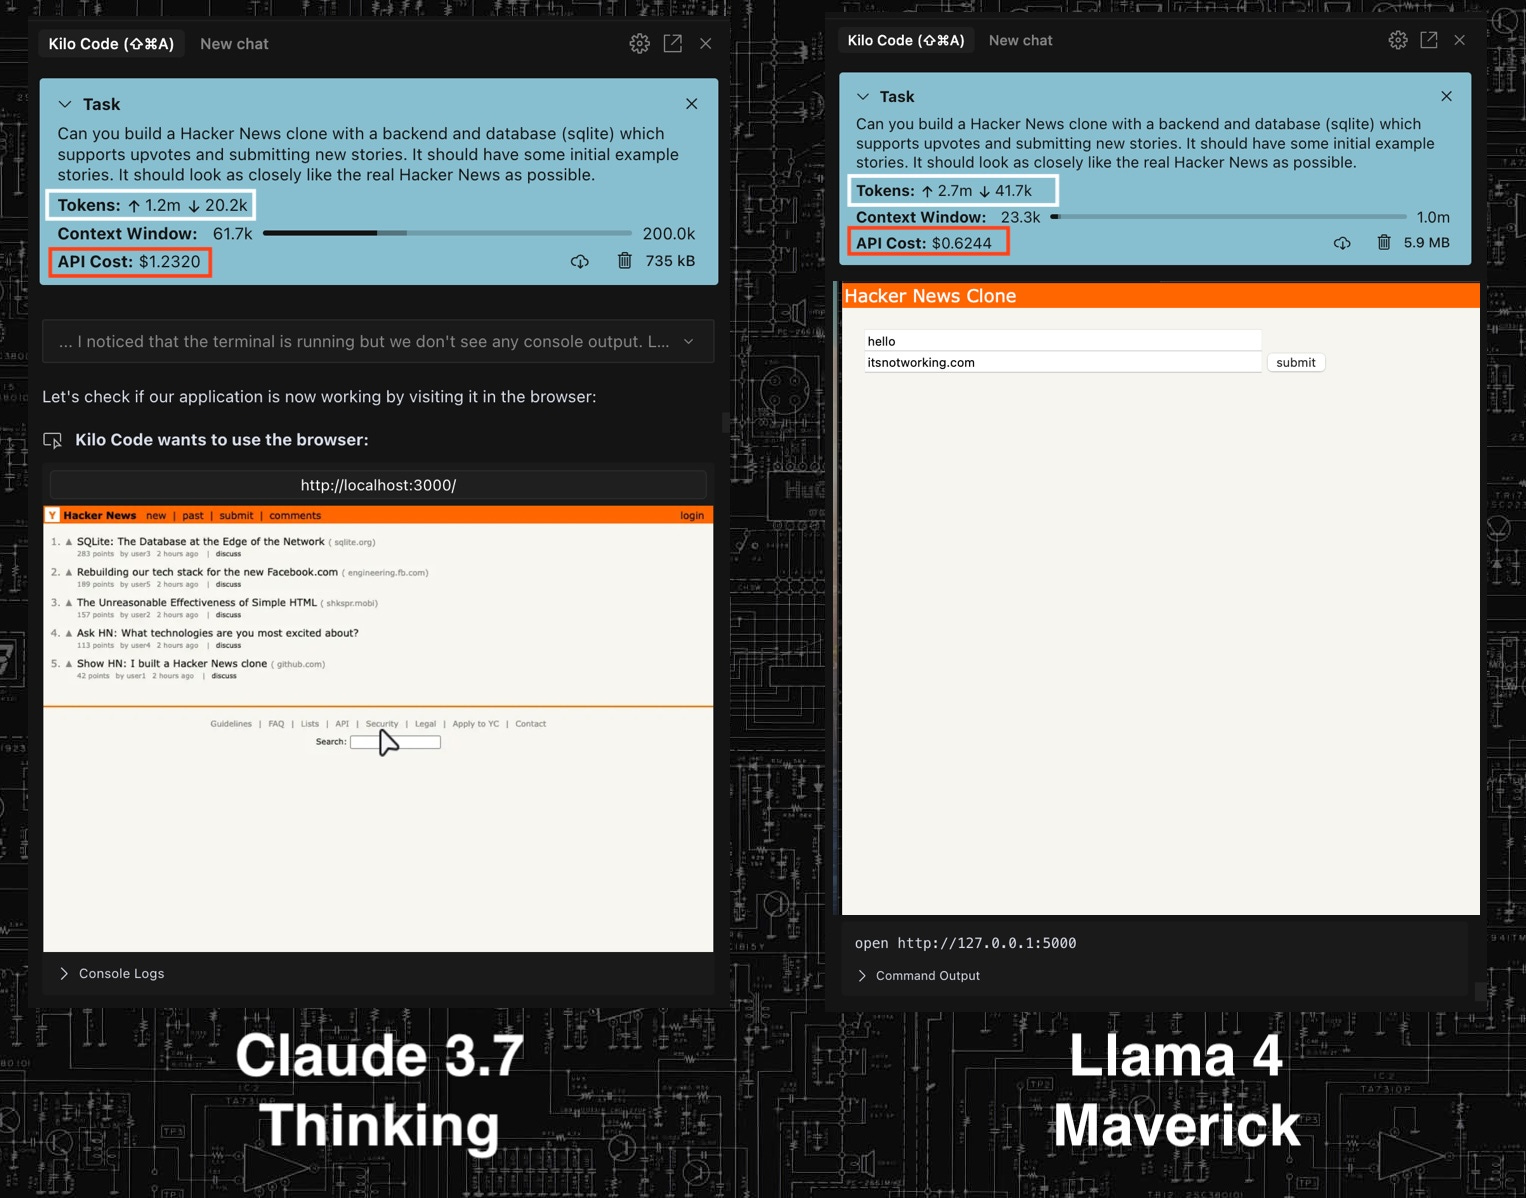Screen dimensions: 1526x1198
Task: Open 'Show HN: I built a Hacker News clone'
Action: coord(172,664)
